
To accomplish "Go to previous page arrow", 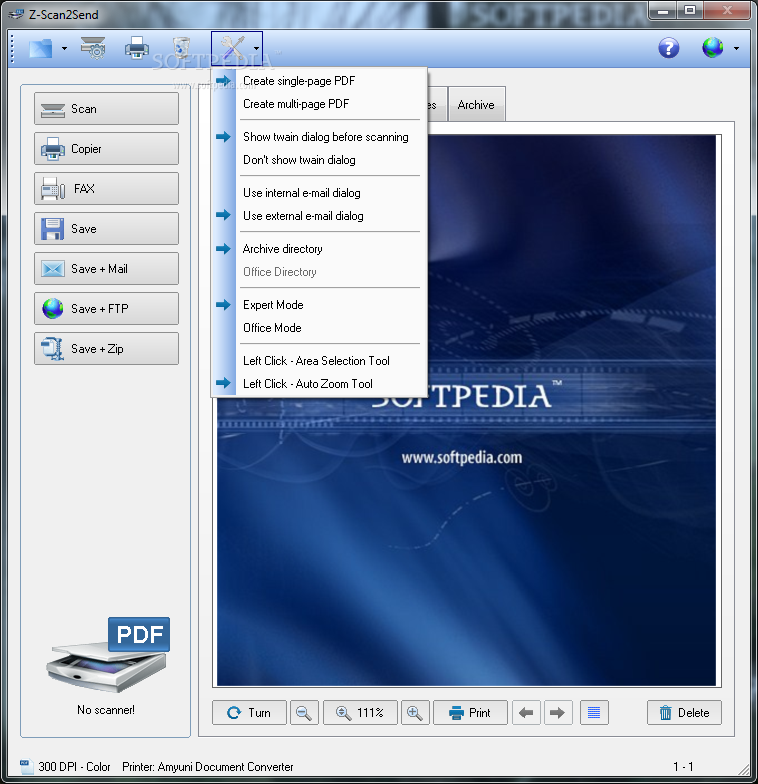I will click(526, 712).
